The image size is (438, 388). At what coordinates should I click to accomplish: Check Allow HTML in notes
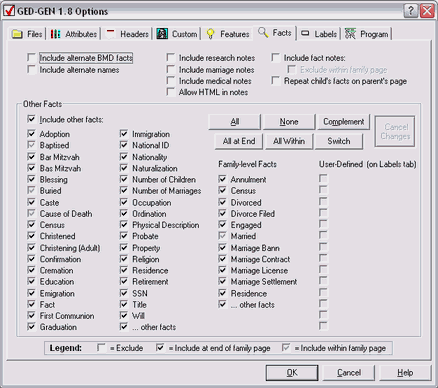coord(171,92)
